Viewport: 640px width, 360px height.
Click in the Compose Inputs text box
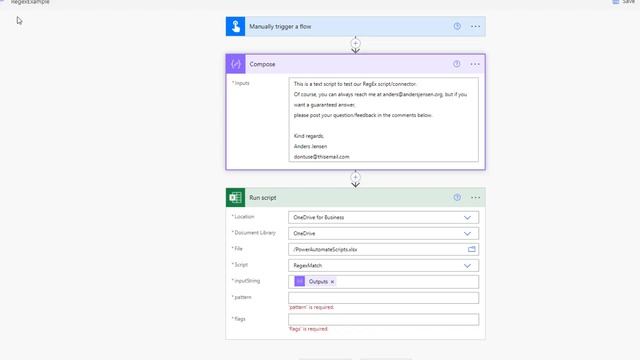(384, 120)
